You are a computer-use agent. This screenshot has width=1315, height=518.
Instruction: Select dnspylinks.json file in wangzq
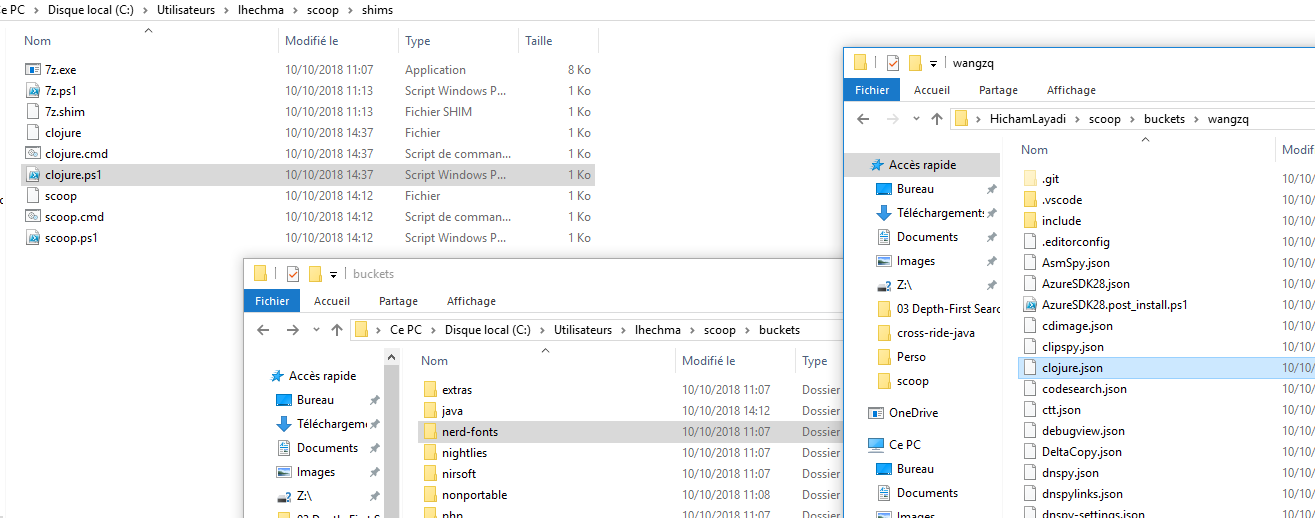[1082, 494]
